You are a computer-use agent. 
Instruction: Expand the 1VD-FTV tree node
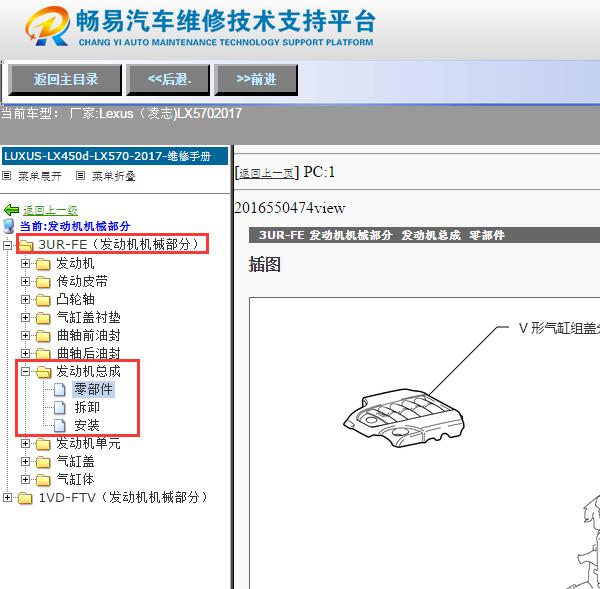click(x=7, y=497)
